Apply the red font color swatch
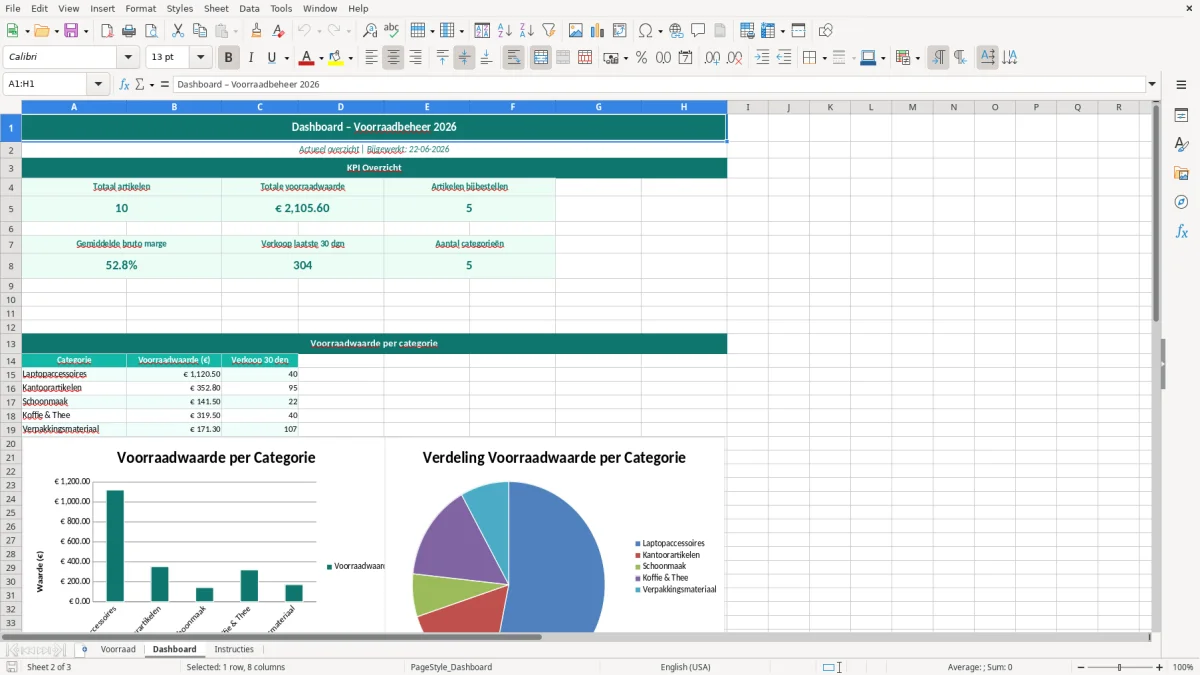 (x=306, y=58)
